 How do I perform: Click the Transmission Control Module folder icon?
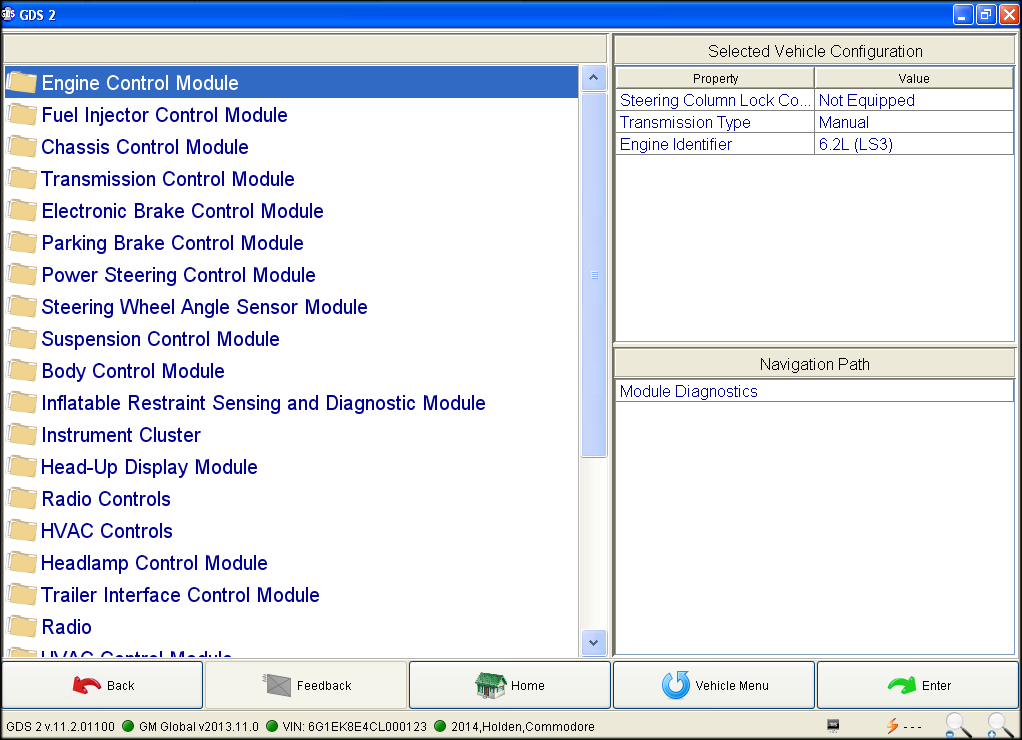[x=22, y=179]
